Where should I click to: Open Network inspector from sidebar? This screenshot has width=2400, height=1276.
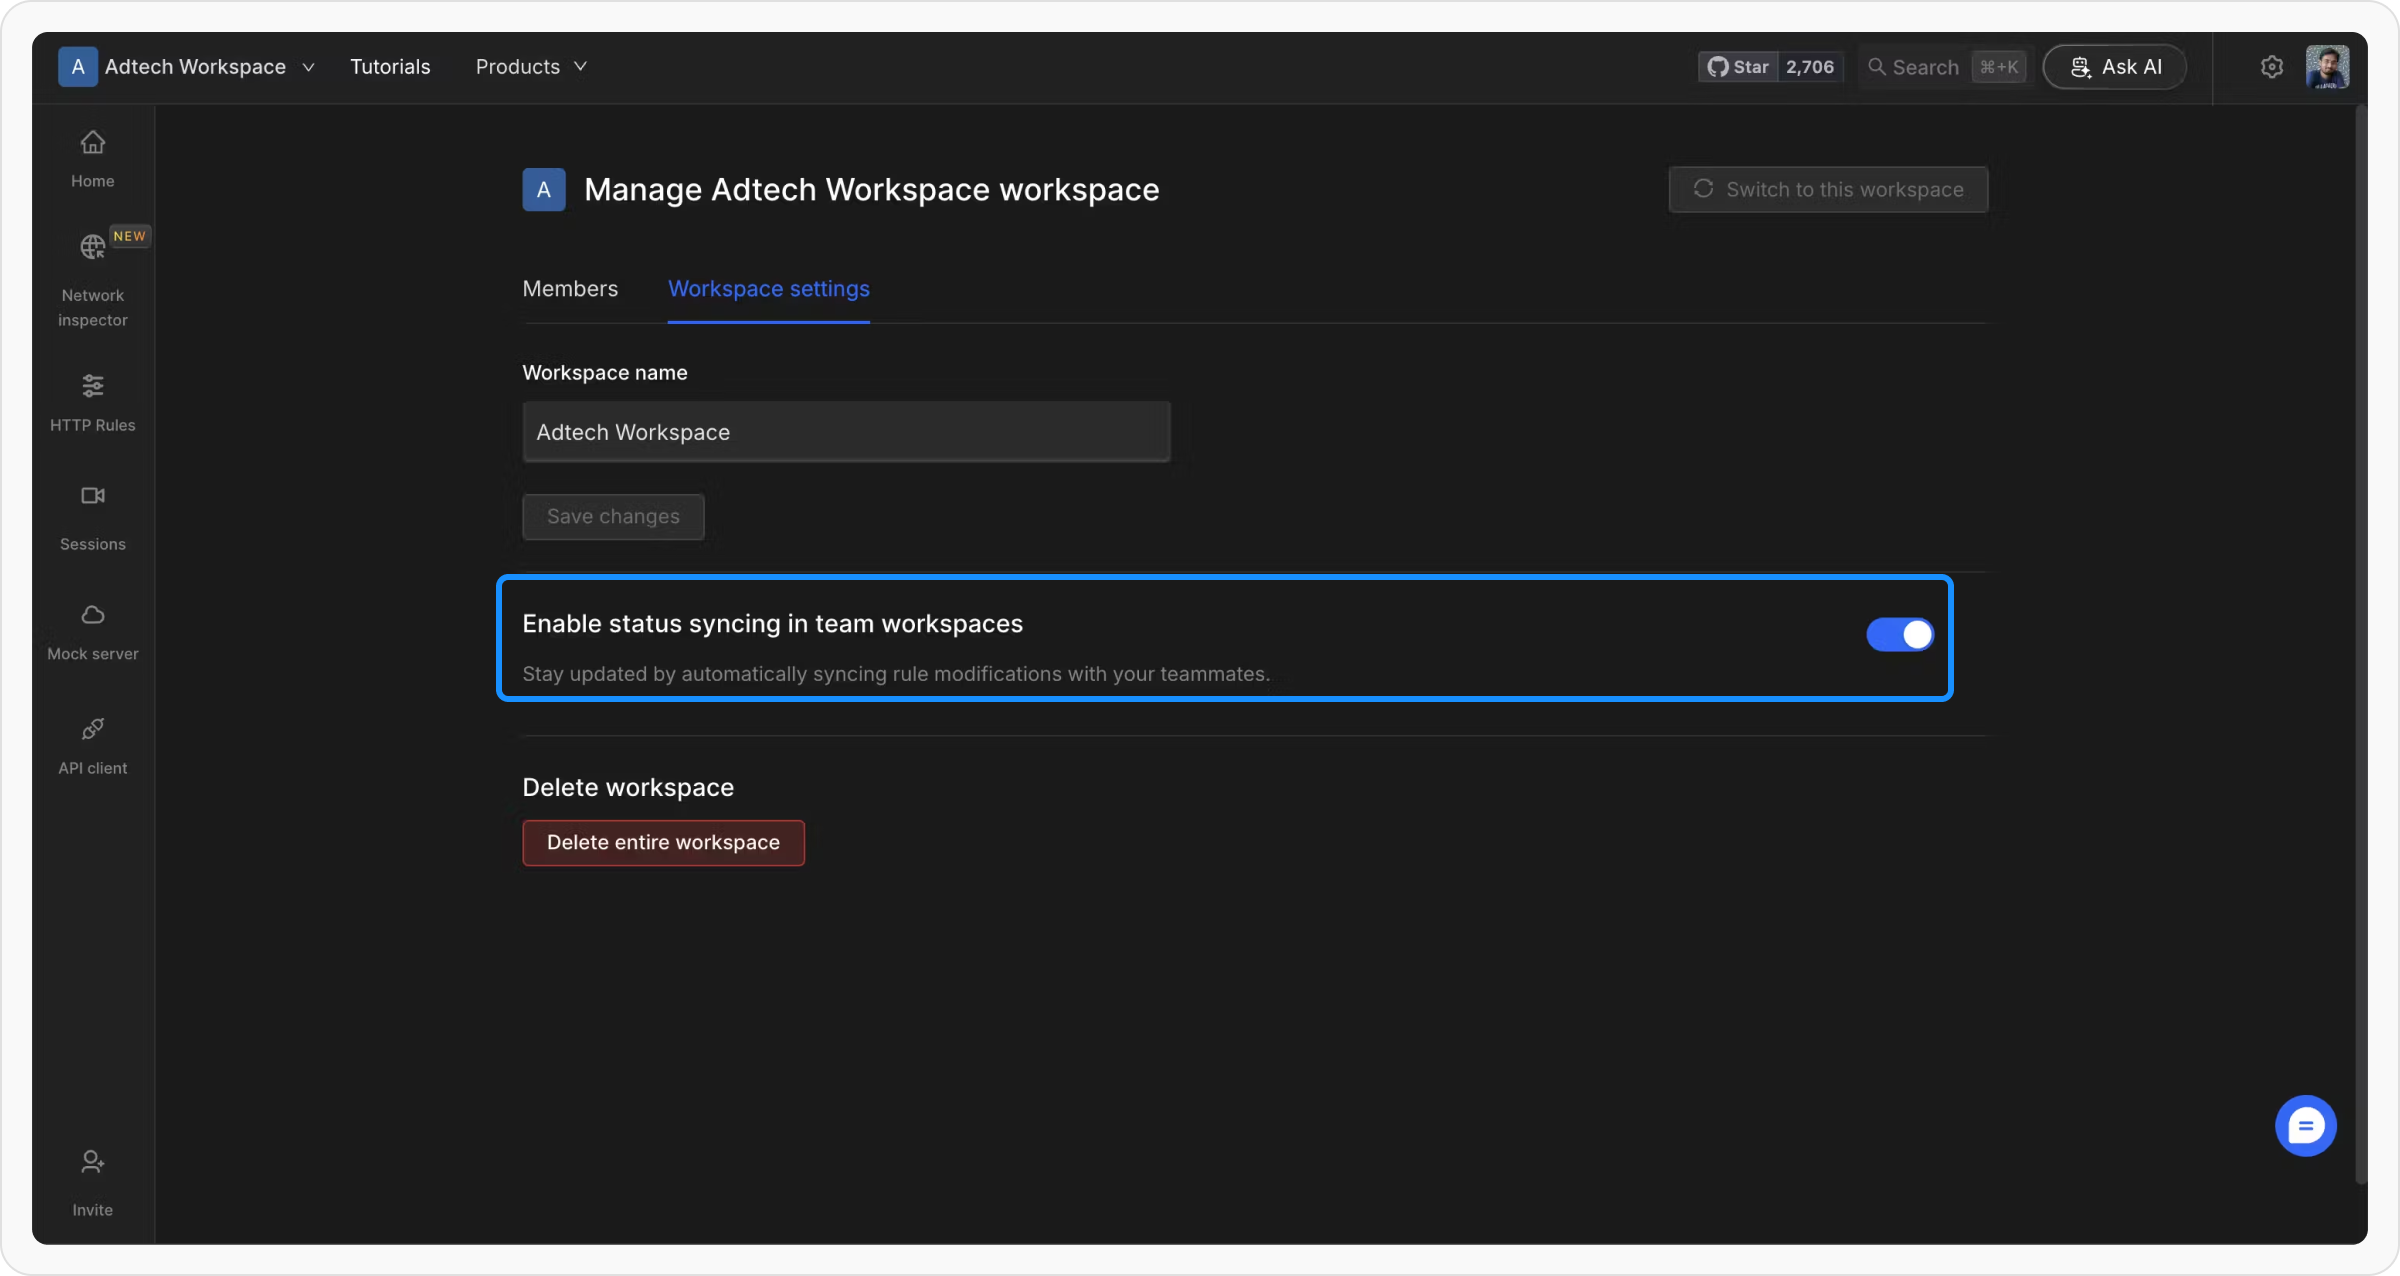92,247
